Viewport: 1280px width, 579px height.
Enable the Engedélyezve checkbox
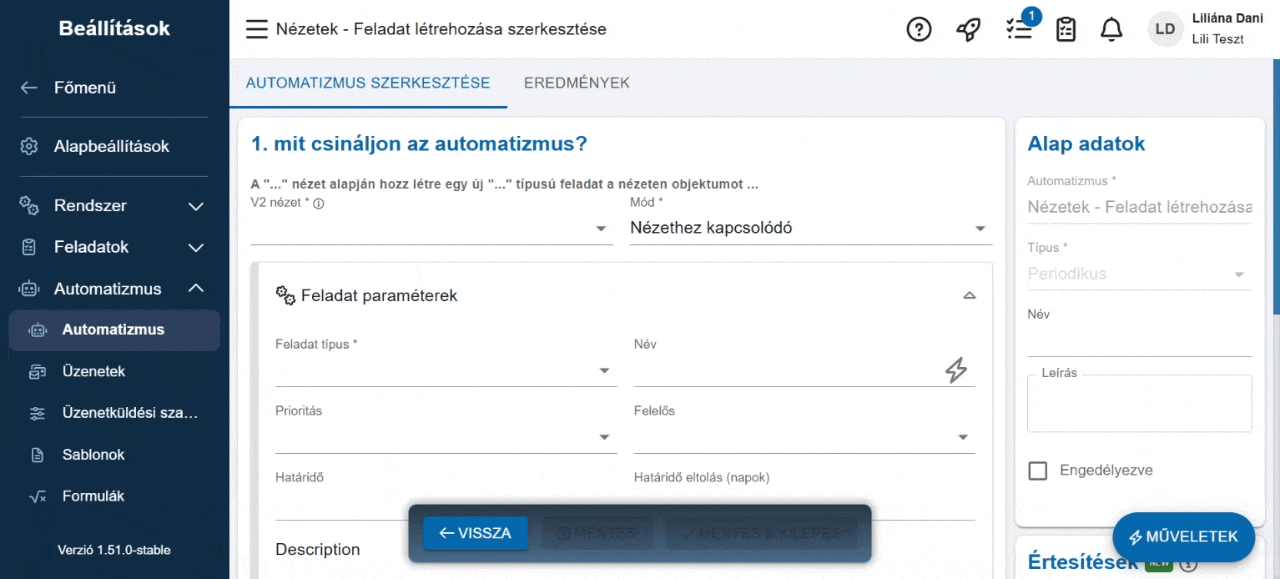coord(1037,470)
